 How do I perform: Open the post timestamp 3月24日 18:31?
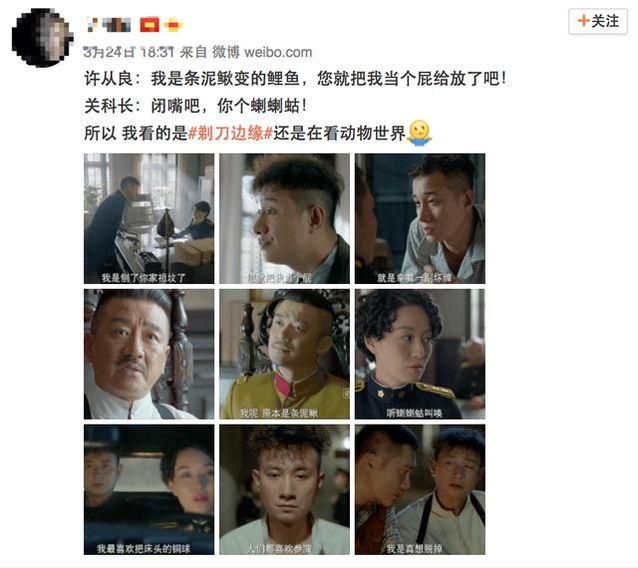pyautogui.click(x=129, y=52)
